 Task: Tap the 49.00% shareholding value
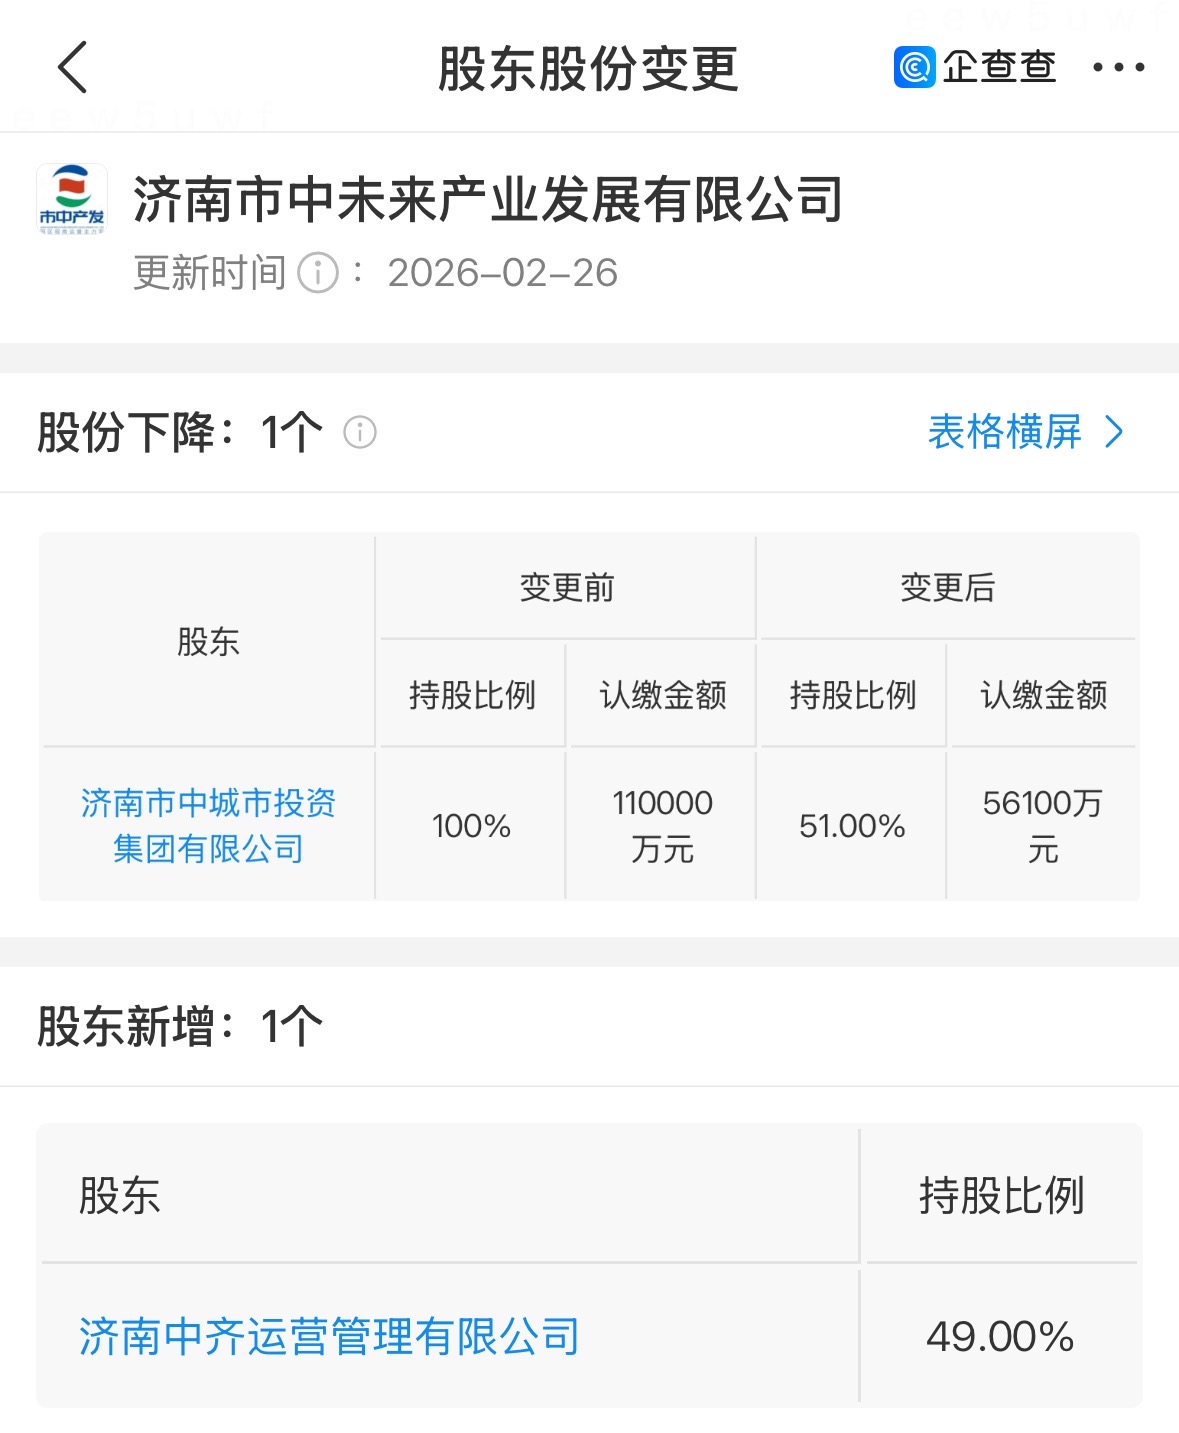(1000, 1337)
